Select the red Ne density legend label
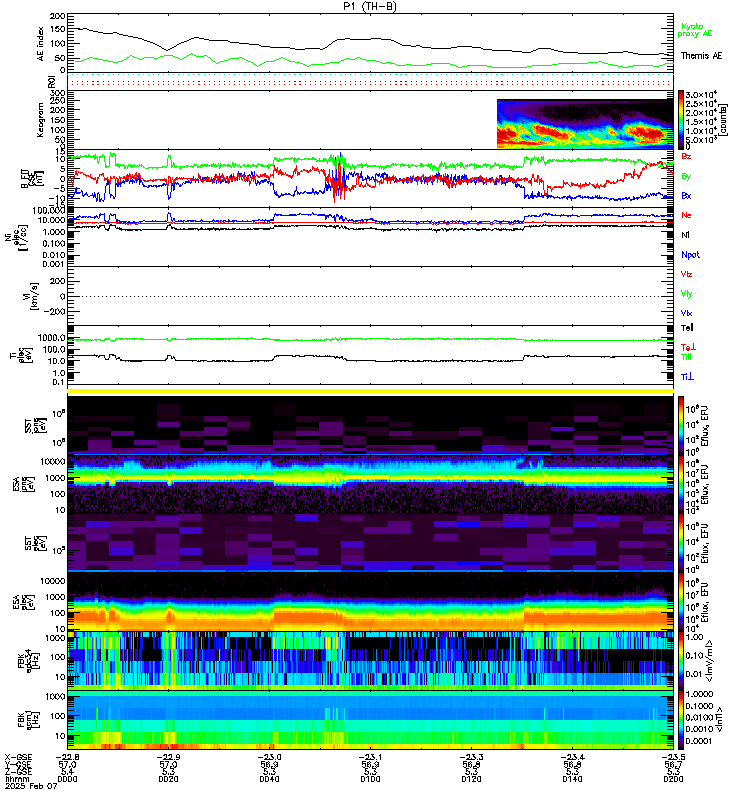 point(686,215)
